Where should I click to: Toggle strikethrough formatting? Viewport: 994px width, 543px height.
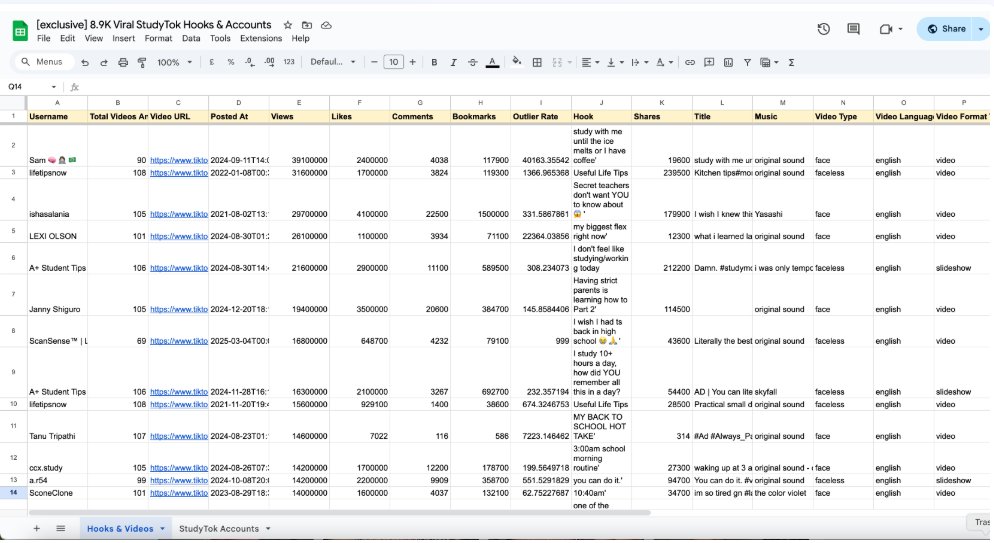click(x=472, y=62)
